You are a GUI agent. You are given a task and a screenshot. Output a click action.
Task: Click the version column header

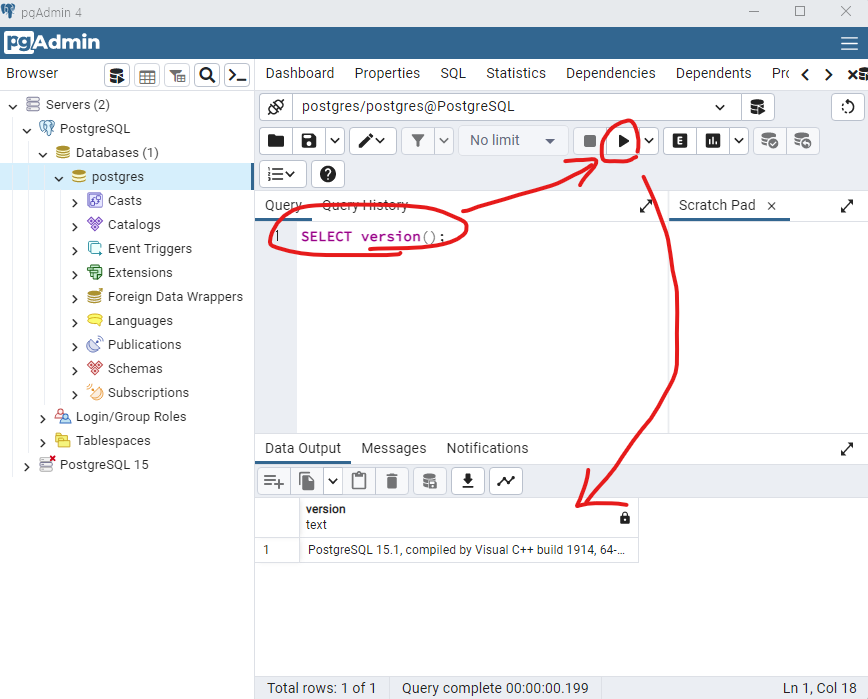coord(468,517)
